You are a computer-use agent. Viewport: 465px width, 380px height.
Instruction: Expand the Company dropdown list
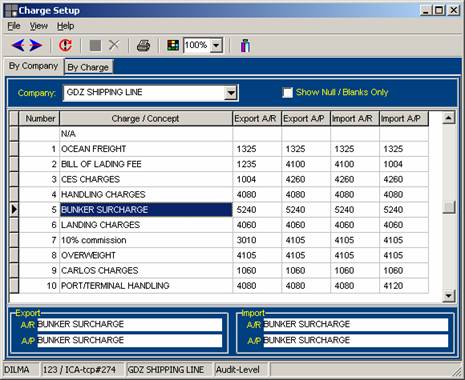[x=231, y=93]
